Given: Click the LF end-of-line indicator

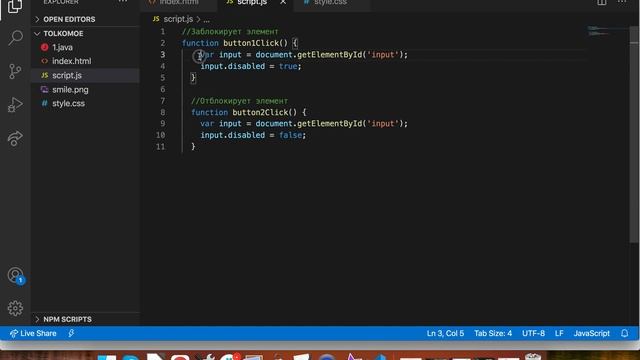Looking at the screenshot, I should coord(559,333).
